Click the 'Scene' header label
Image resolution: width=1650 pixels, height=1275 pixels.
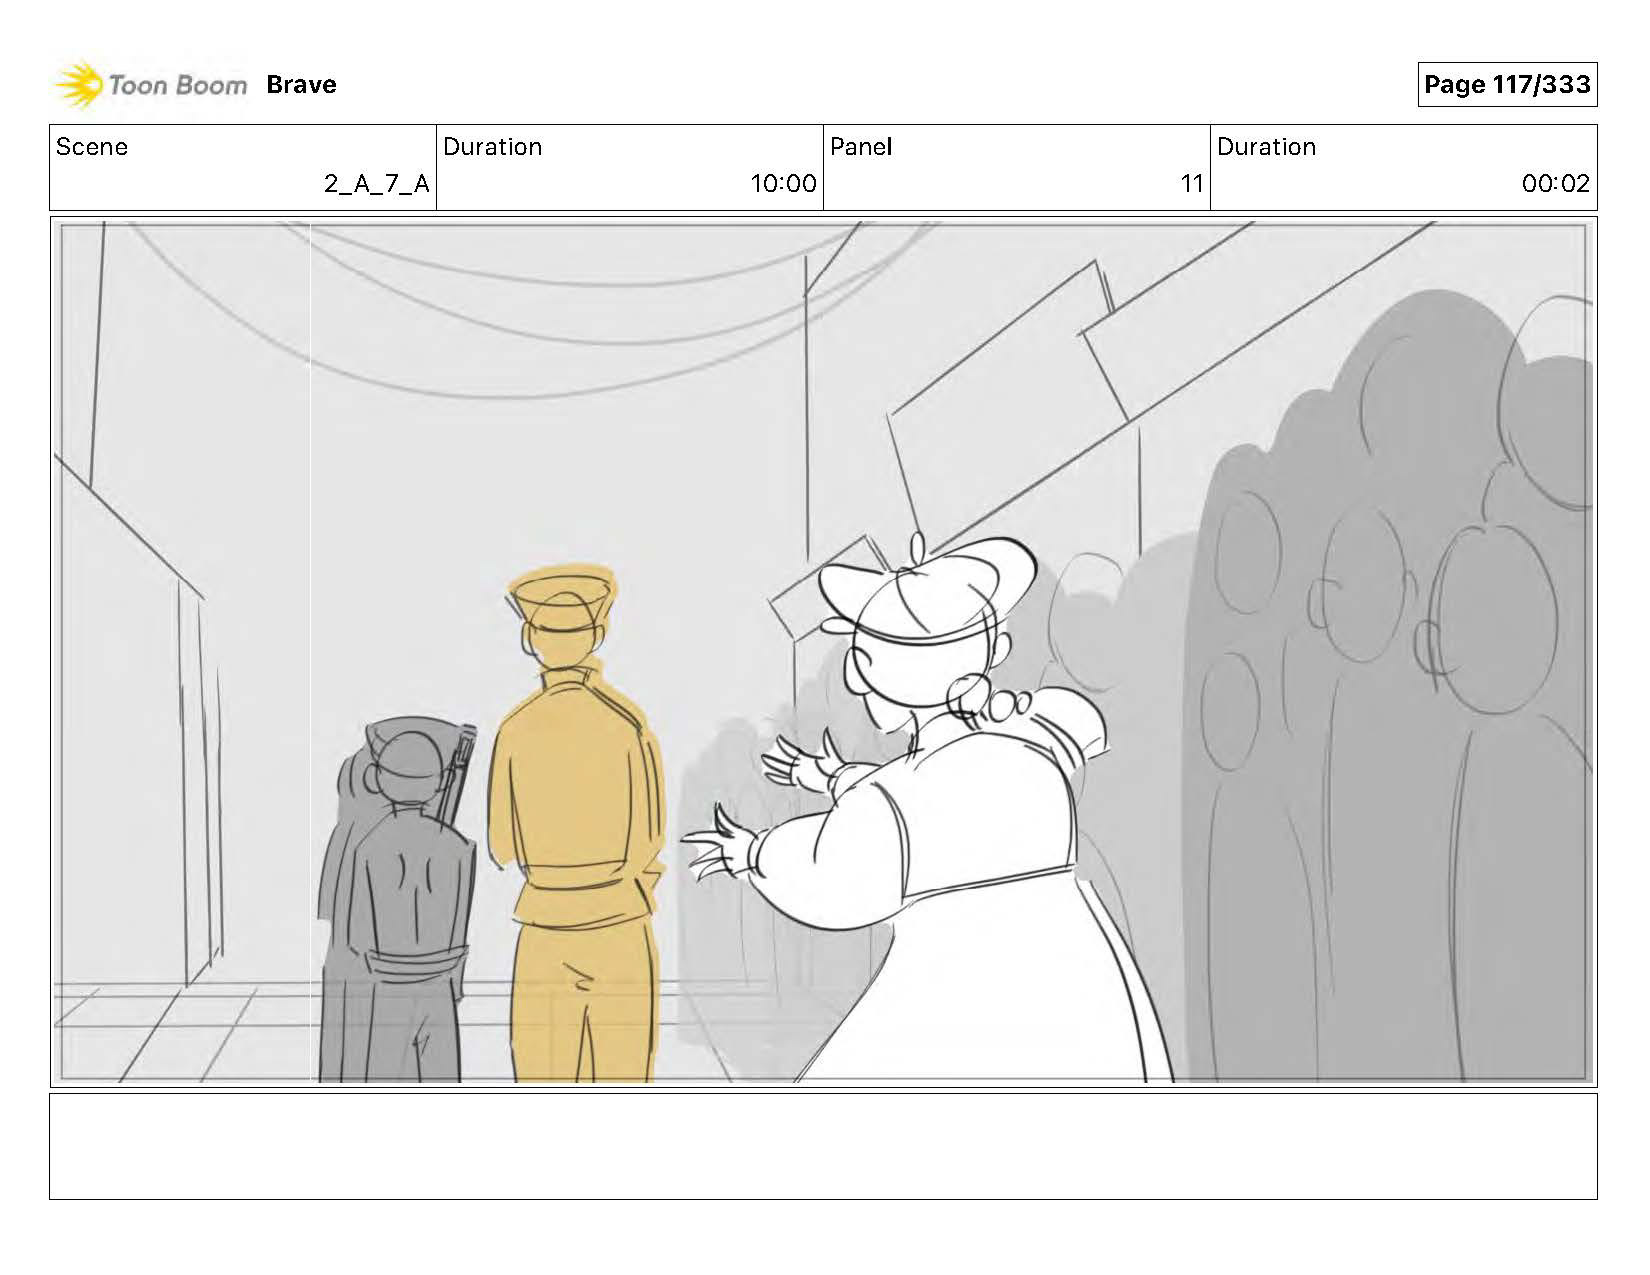tap(92, 147)
